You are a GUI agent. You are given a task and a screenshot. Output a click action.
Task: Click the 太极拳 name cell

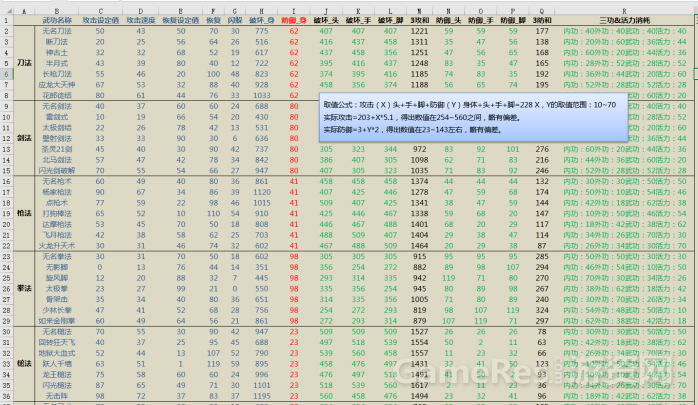point(57,288)
